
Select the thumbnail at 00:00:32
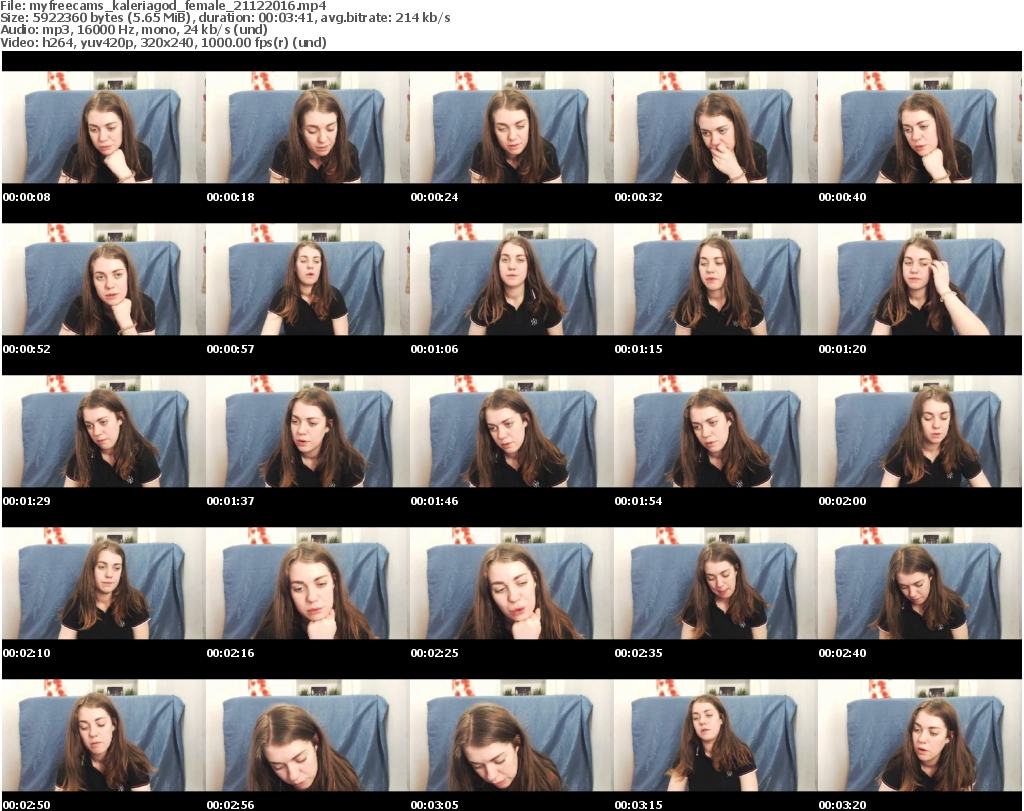[x=715, y=127]
